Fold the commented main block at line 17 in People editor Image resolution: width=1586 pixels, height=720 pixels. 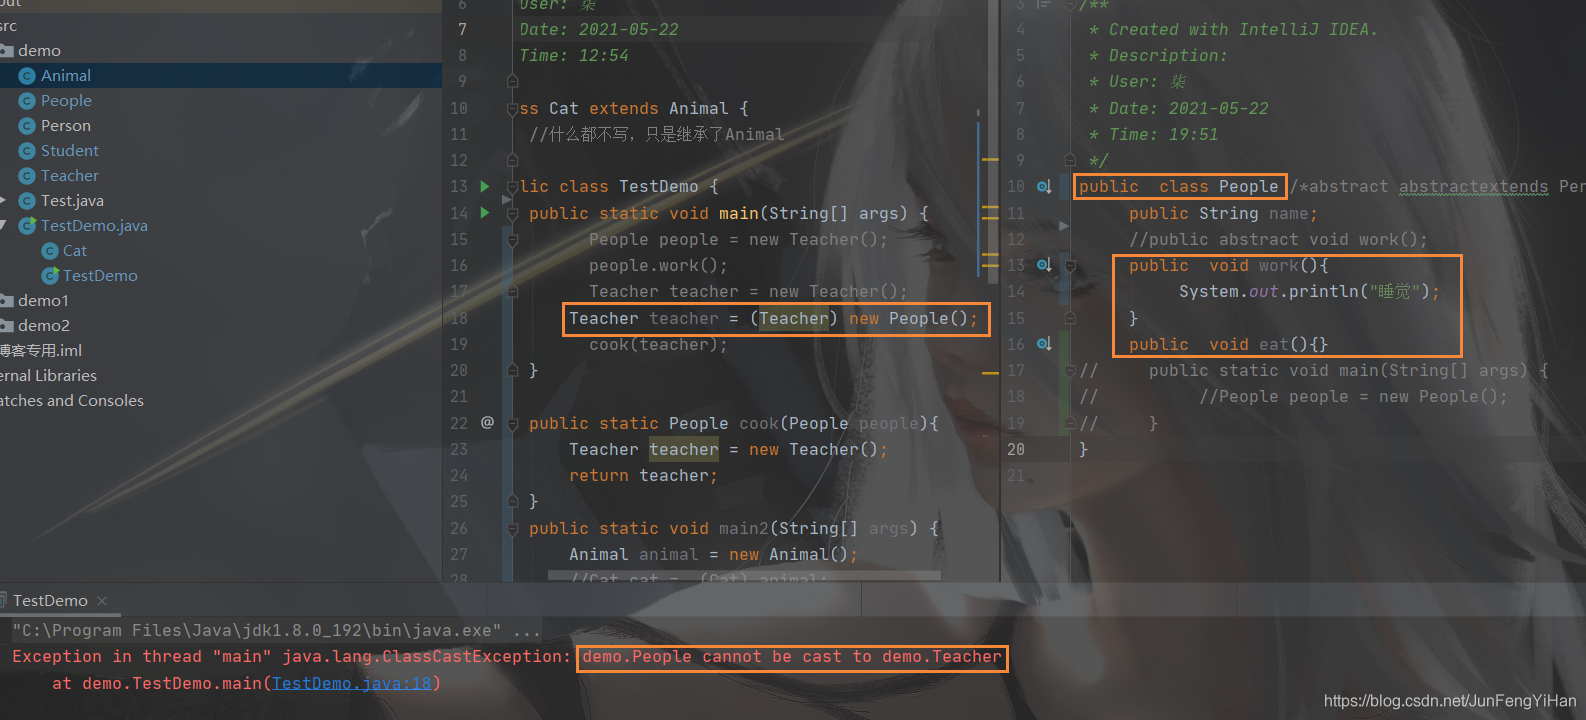(1069, 371)
